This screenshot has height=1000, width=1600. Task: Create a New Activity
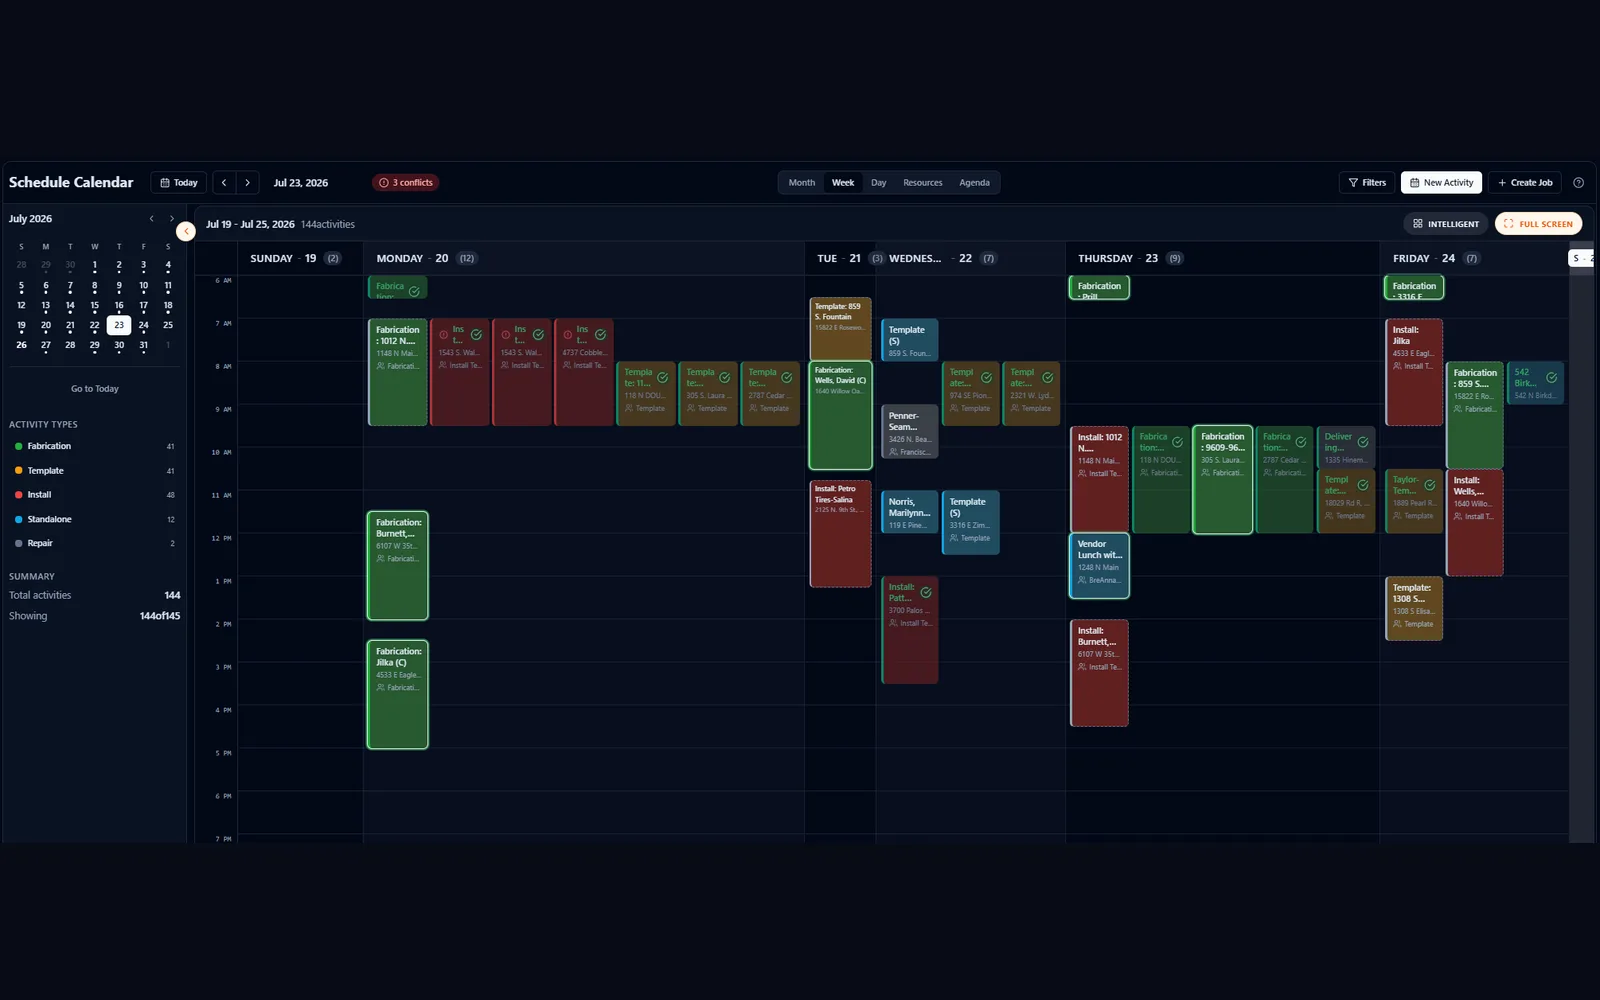[x=1441, y=183]
